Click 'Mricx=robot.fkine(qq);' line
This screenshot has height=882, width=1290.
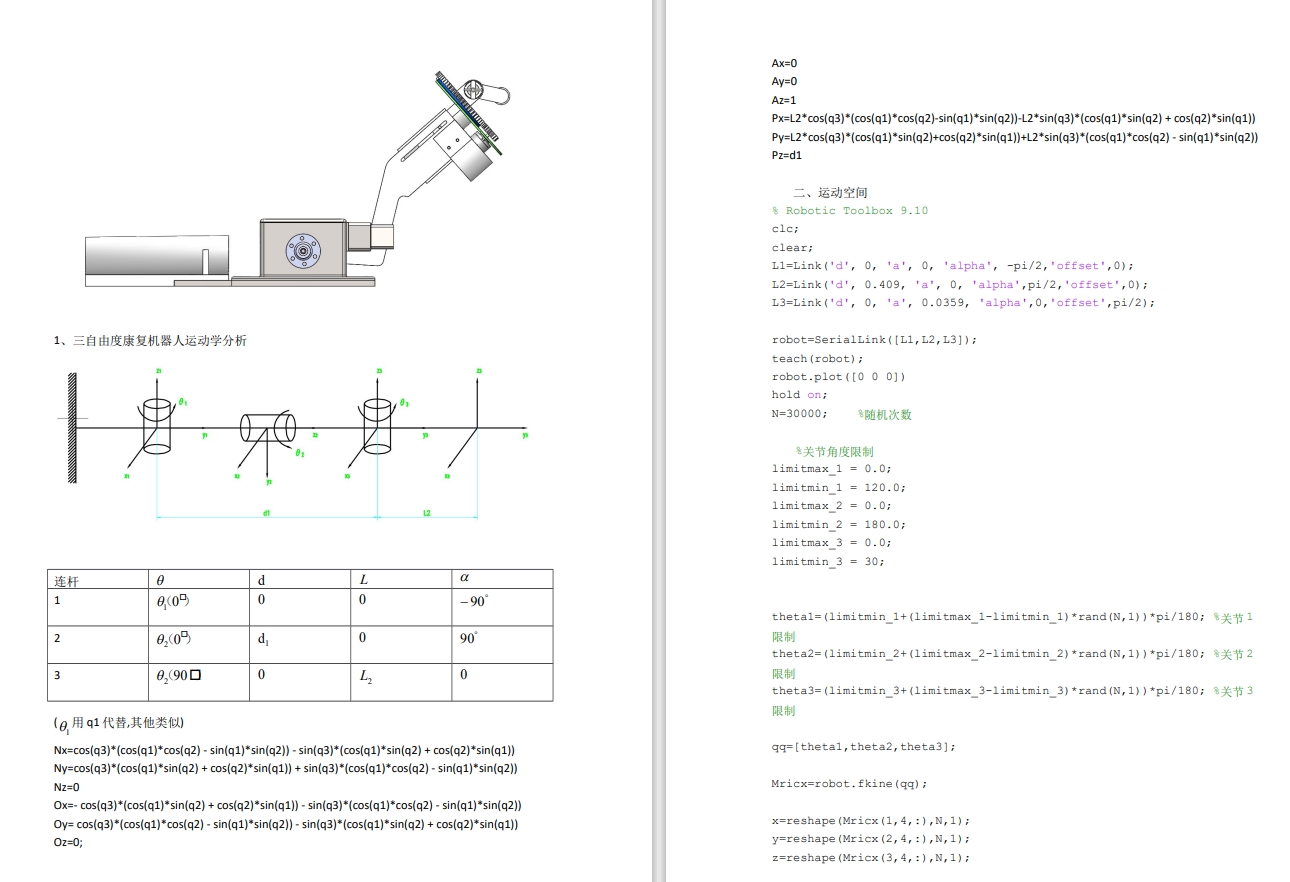(849, 784)
